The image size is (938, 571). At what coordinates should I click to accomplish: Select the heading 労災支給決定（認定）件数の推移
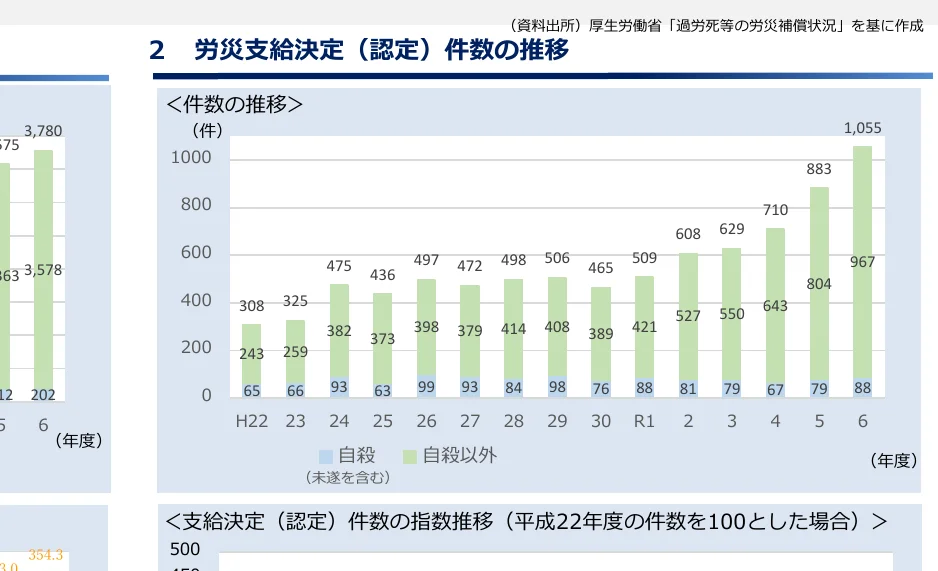381,51
